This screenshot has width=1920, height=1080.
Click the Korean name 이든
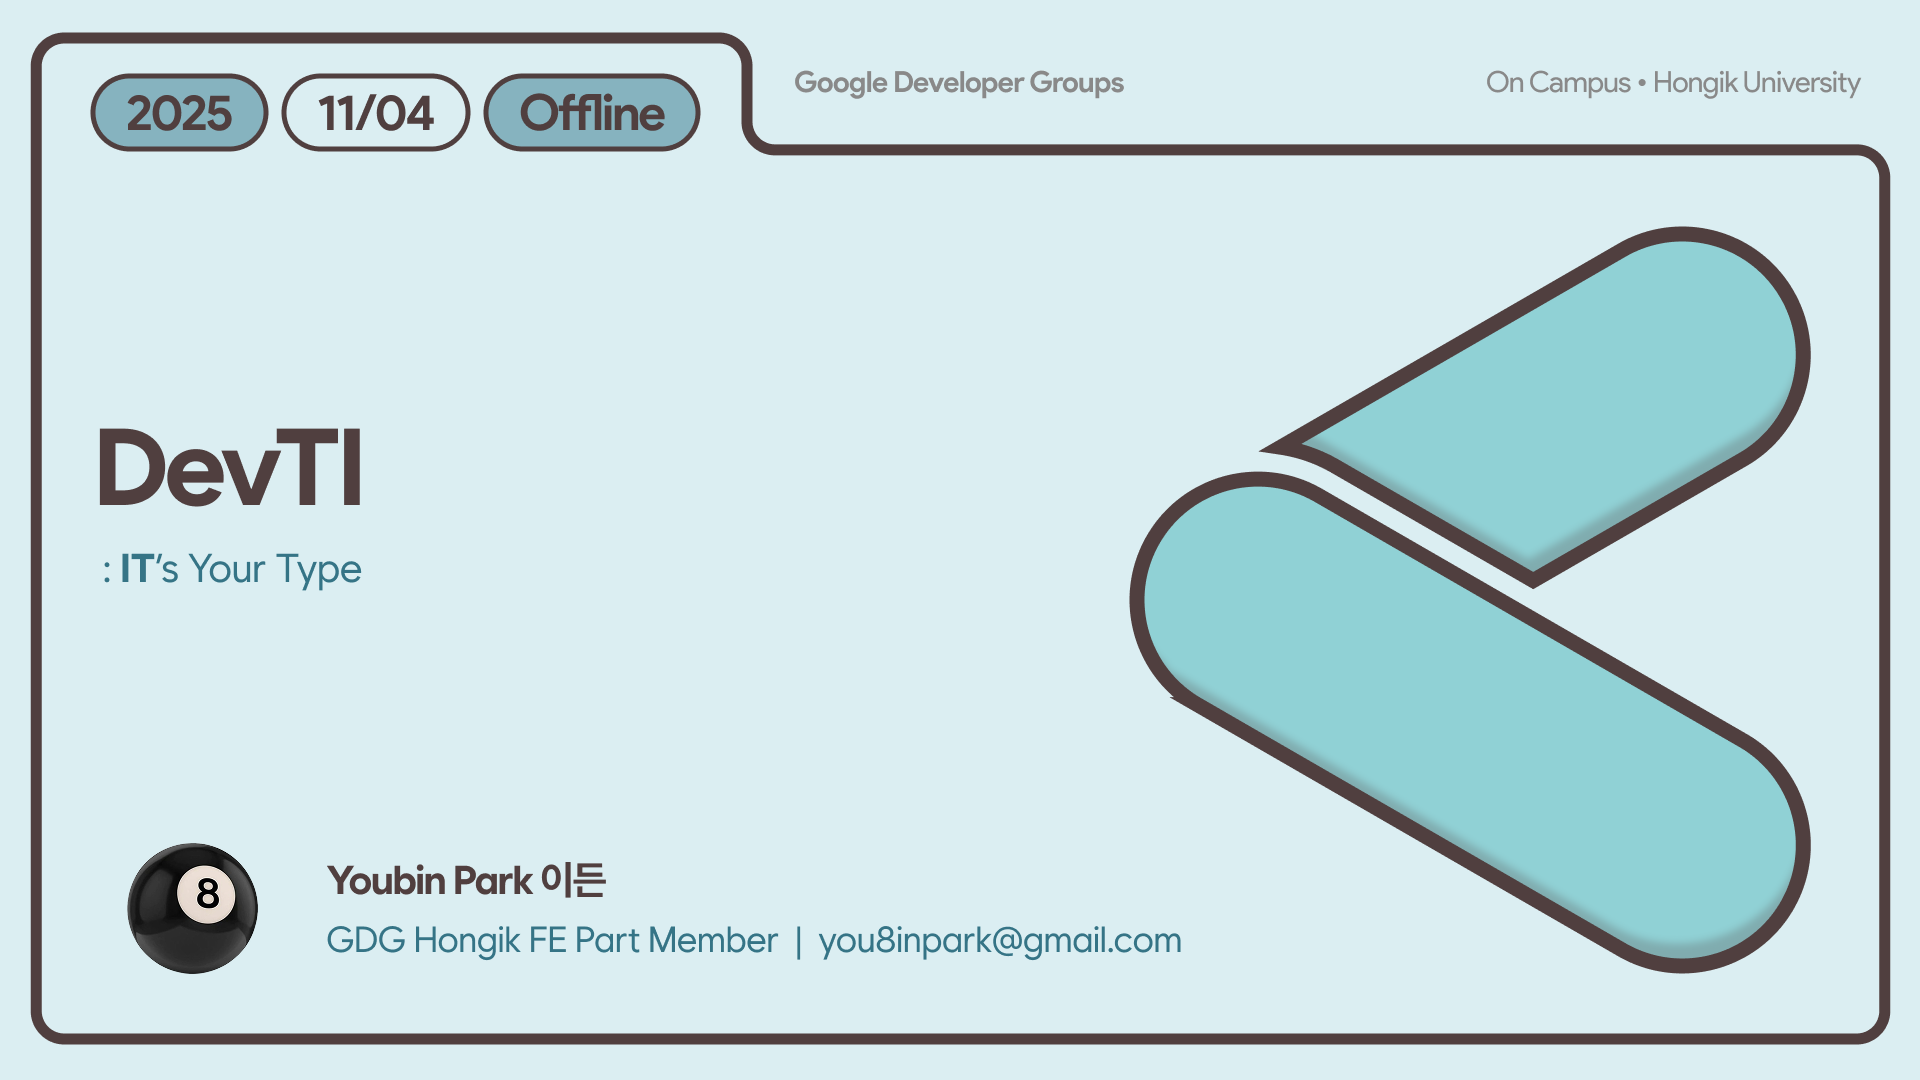(573, 880)
